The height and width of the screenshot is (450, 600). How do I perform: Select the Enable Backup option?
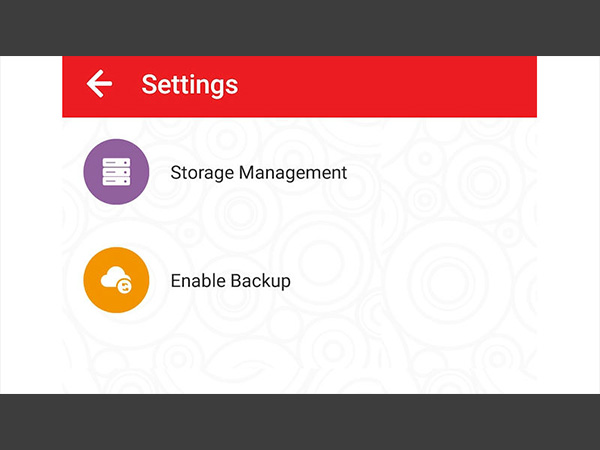pyautogui.click(x=230, y=280)
